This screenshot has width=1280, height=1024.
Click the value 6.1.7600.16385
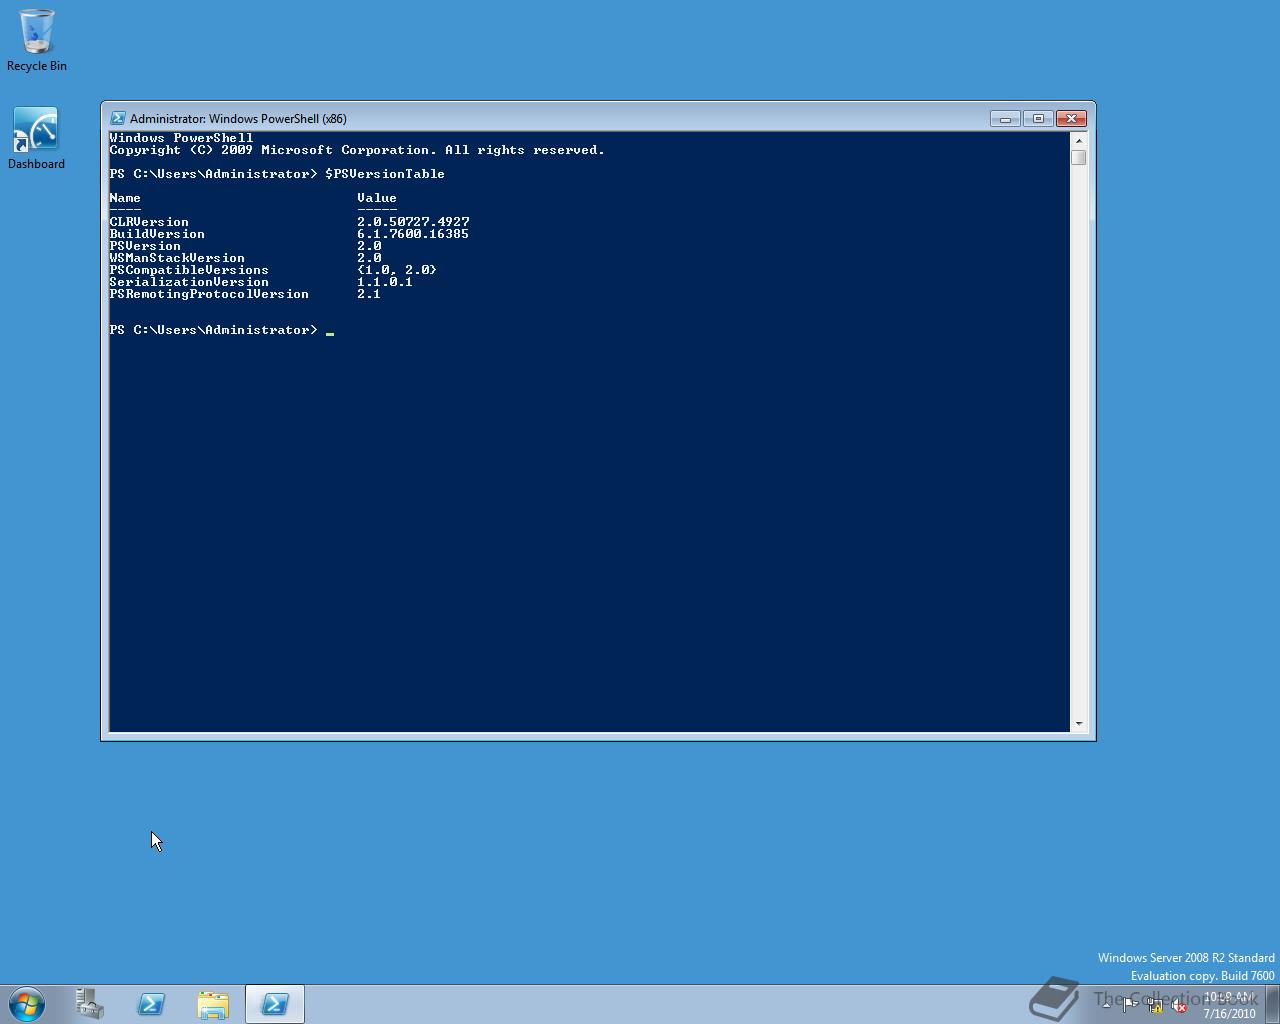coord(413,234)
